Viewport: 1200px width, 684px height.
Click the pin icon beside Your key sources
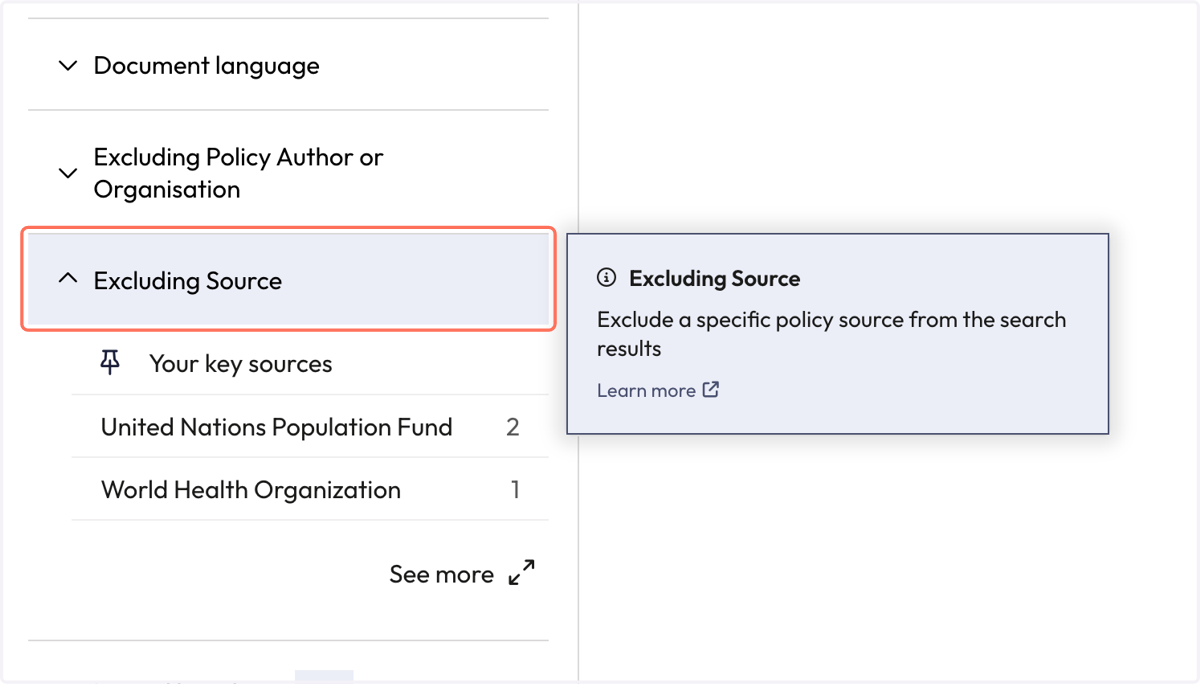pos(110,363)
